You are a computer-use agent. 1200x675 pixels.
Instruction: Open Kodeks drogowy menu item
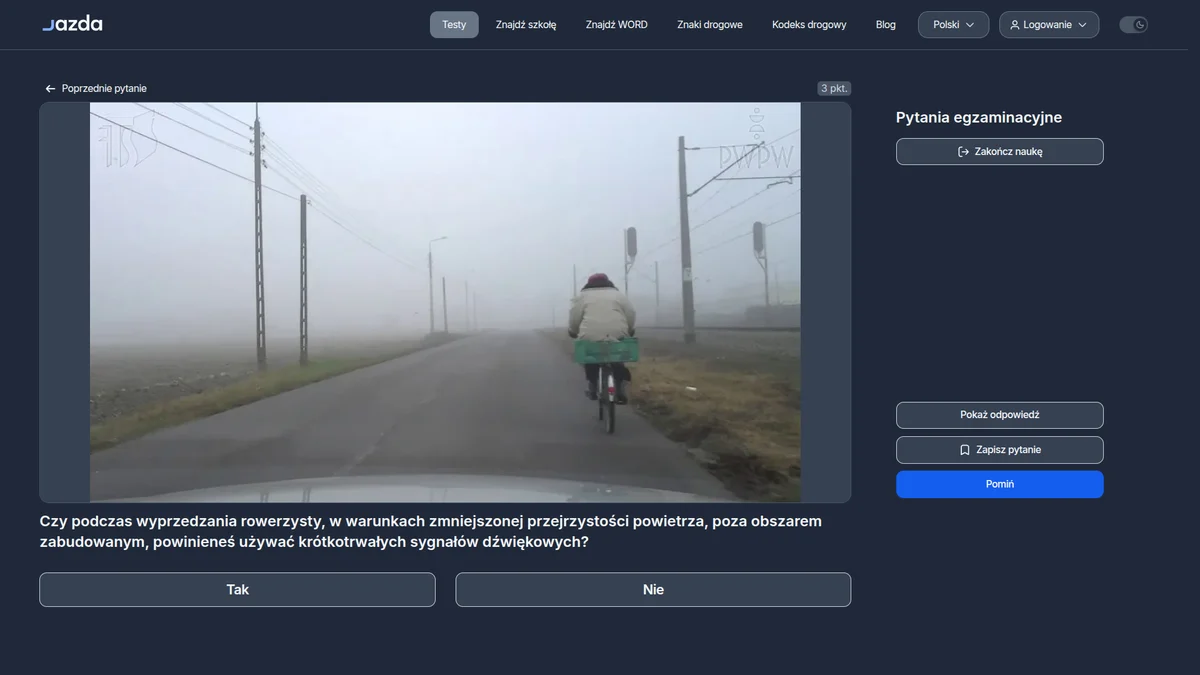[x=809, y=24]
